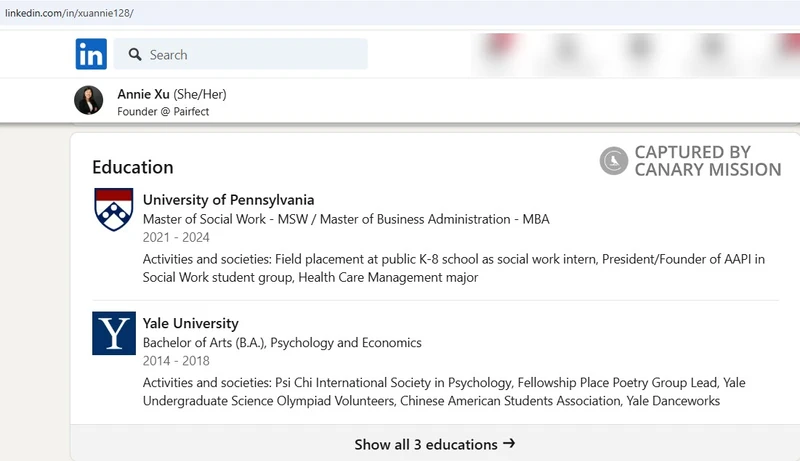Click the arrow beside Show all educations
This screenshot has width=800, height=461.
[509, 444]
